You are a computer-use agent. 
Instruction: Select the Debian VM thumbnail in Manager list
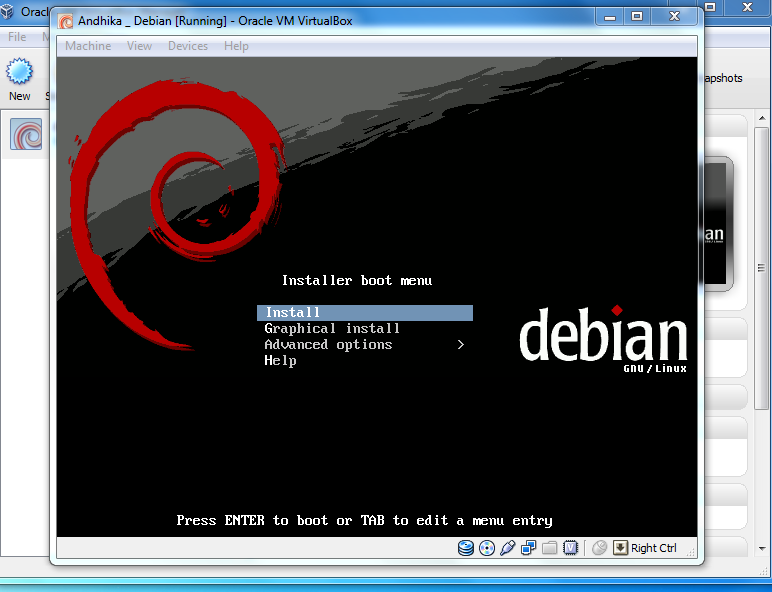[x=26, y=134]
